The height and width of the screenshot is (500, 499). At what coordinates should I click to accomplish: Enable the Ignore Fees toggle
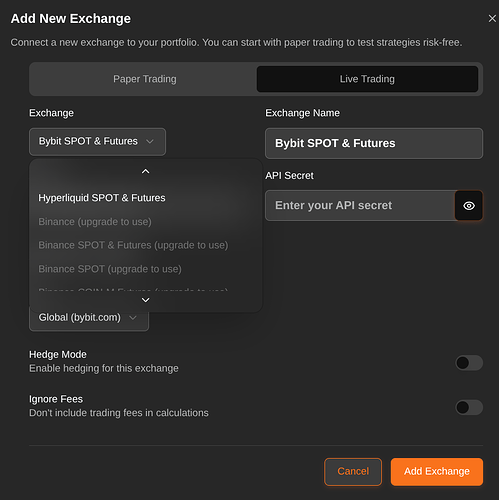click(469, 407)
